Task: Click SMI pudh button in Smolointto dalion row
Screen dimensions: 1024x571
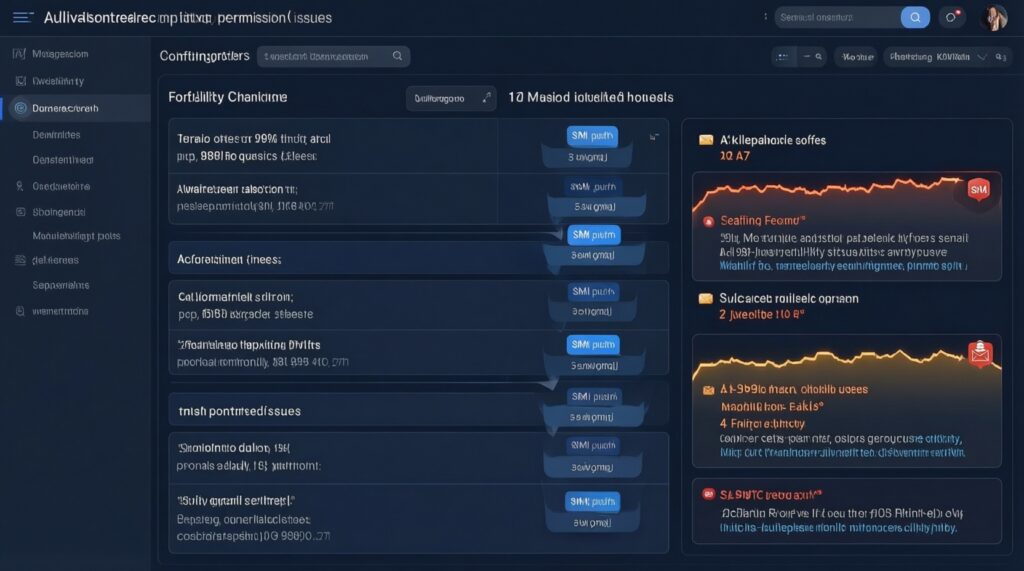Action: pos(593,446)
